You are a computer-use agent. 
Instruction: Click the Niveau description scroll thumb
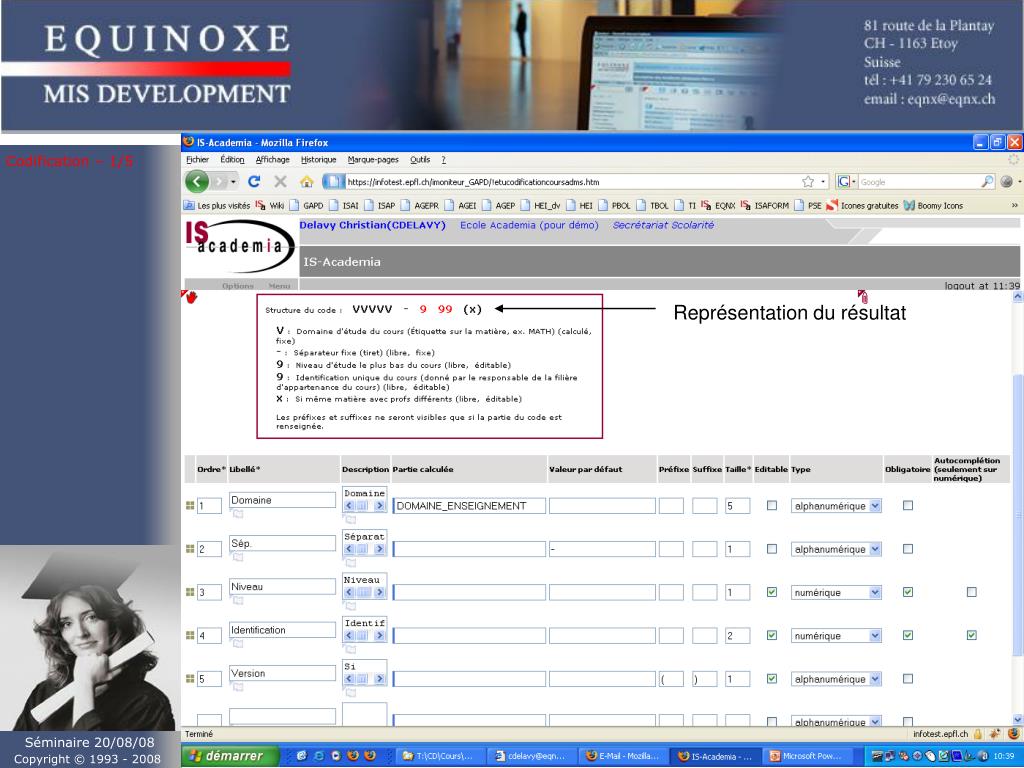tap(364, 592)
